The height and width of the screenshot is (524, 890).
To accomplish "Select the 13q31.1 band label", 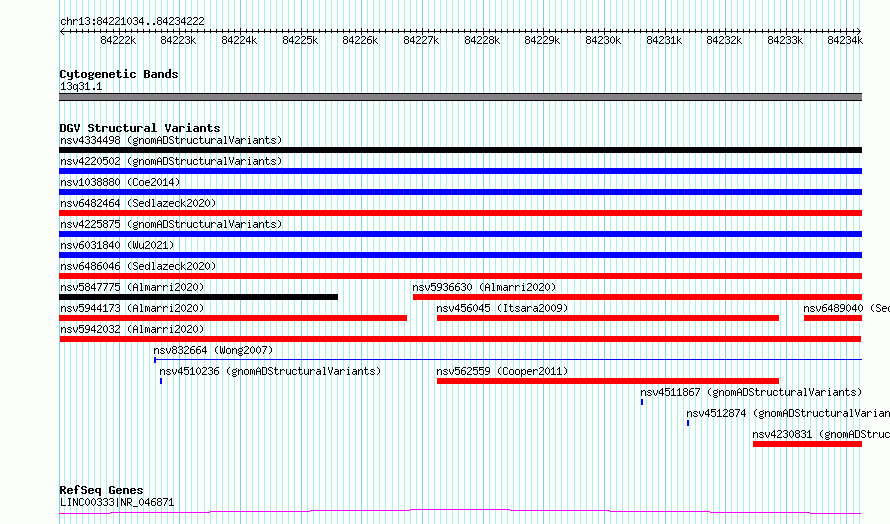I will (81, 86).
